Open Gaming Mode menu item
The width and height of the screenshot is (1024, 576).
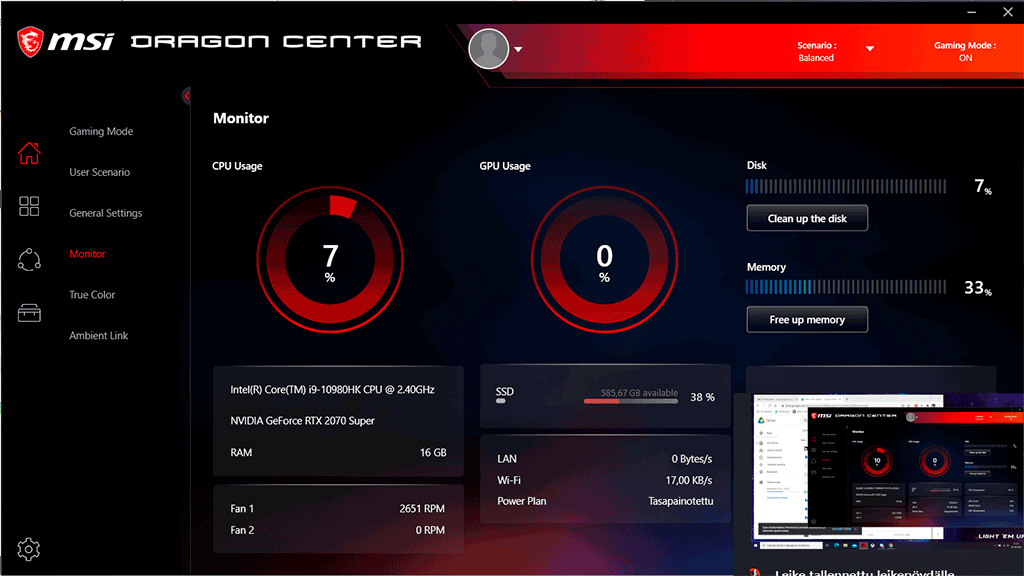pyautogui.click(x=101, y=131)
